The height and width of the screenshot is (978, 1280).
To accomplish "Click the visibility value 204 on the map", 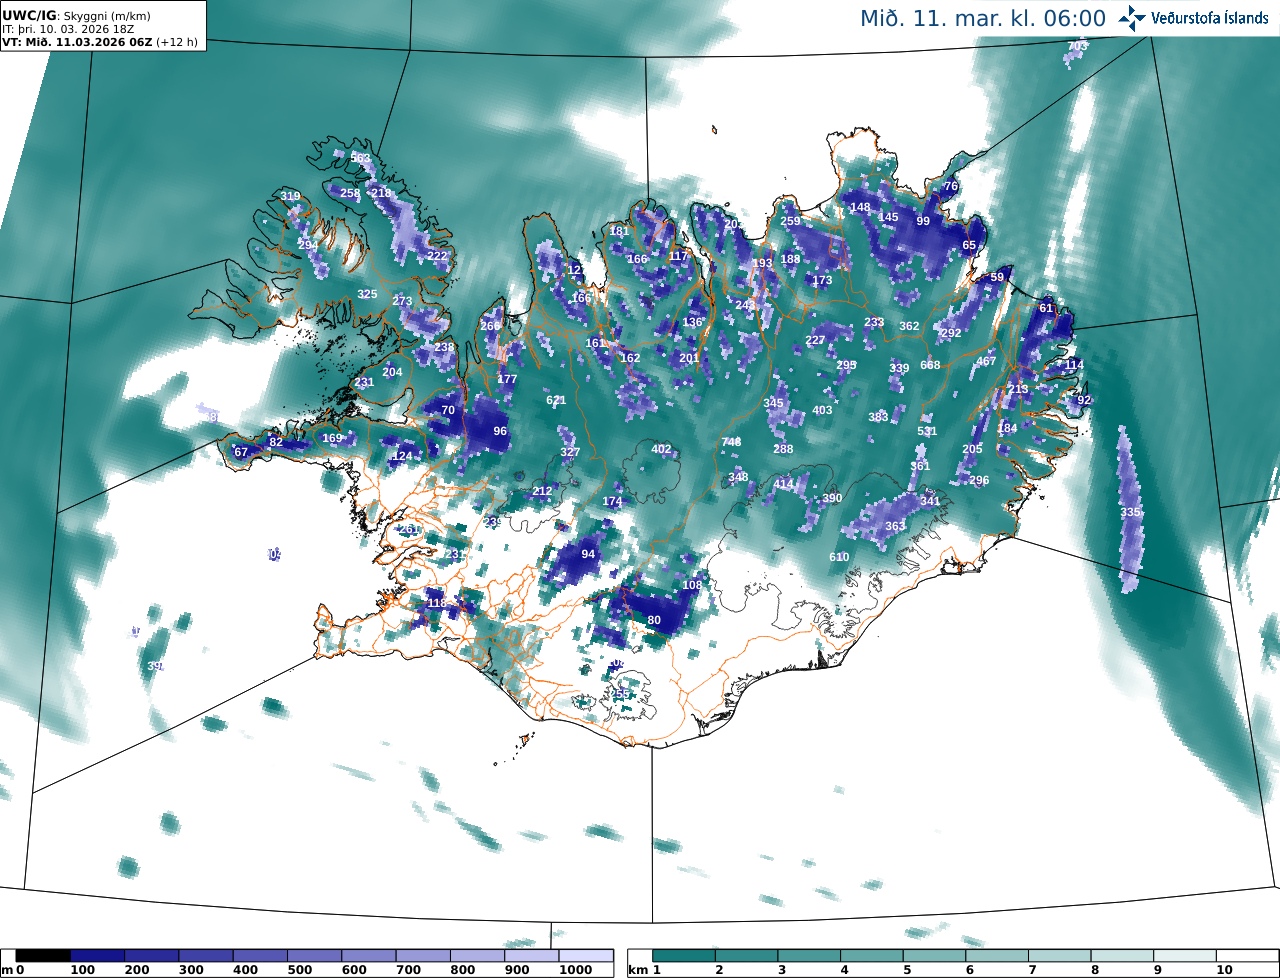I will [x=392, y=372].
